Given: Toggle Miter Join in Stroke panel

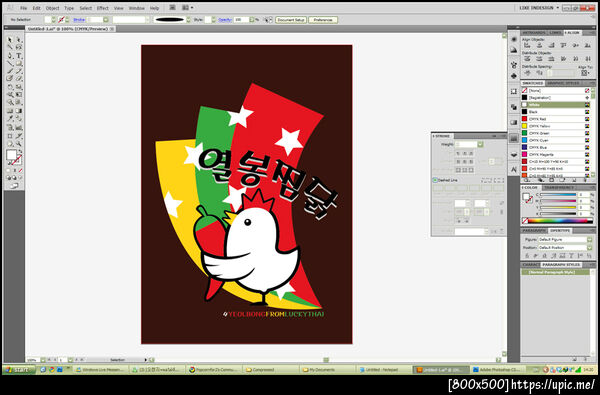Looking at the screenshot, I should point(458,162).
